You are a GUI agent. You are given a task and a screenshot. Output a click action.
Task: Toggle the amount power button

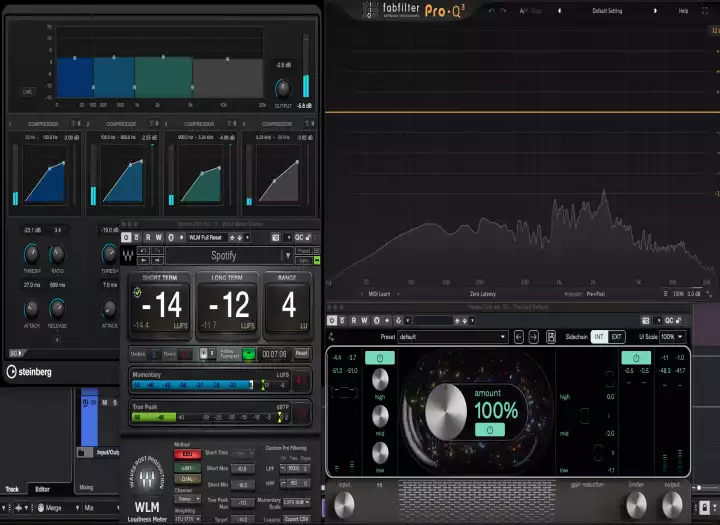(489, 429)
